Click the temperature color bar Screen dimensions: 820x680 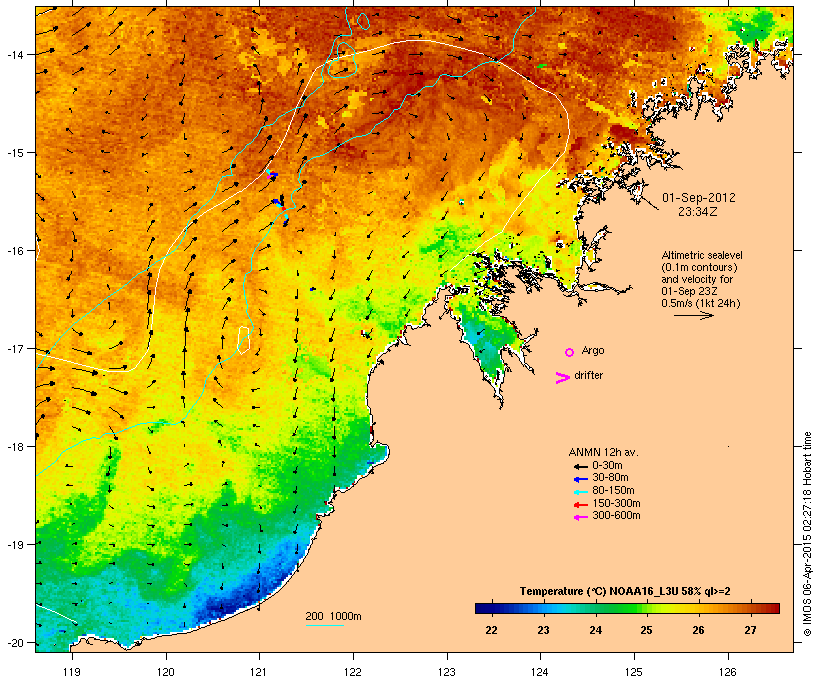627,608
